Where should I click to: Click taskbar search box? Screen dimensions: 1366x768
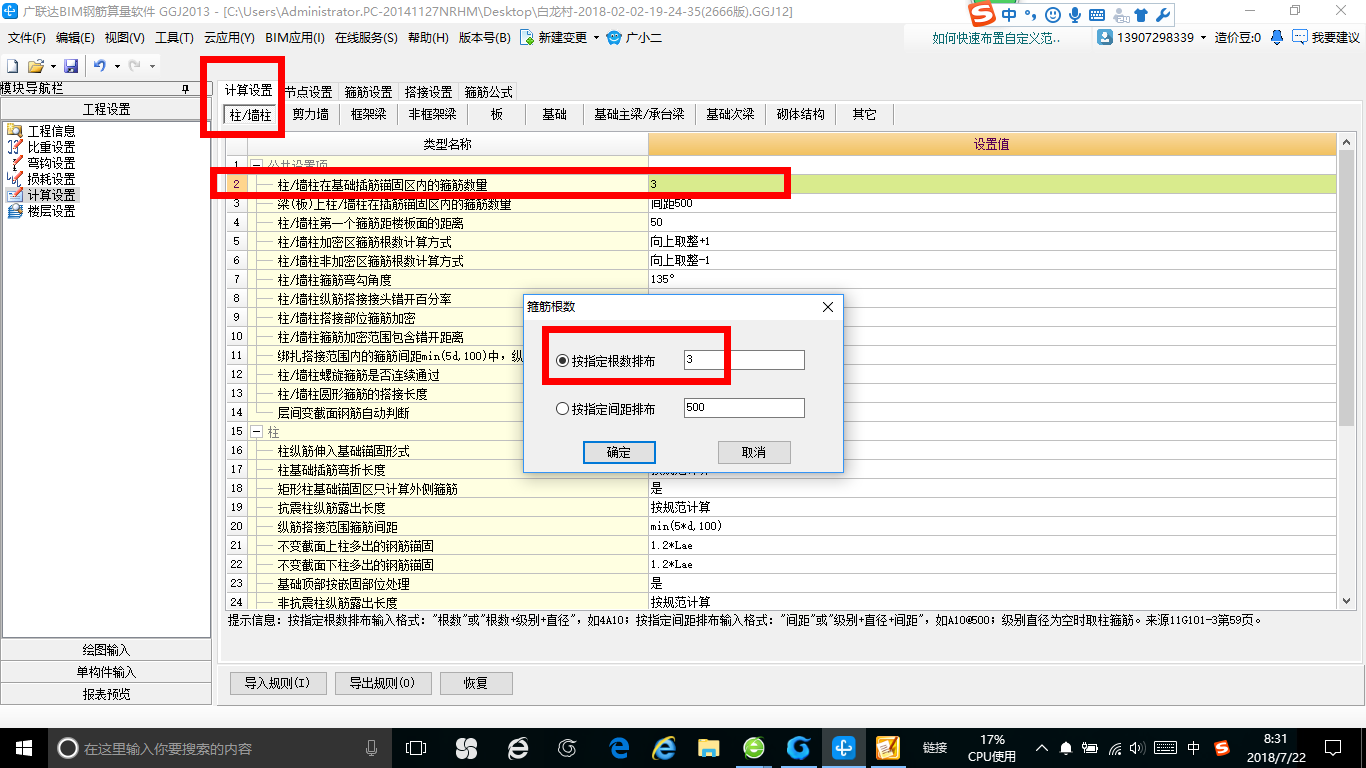pyautogui.click(x=218, y=748)
